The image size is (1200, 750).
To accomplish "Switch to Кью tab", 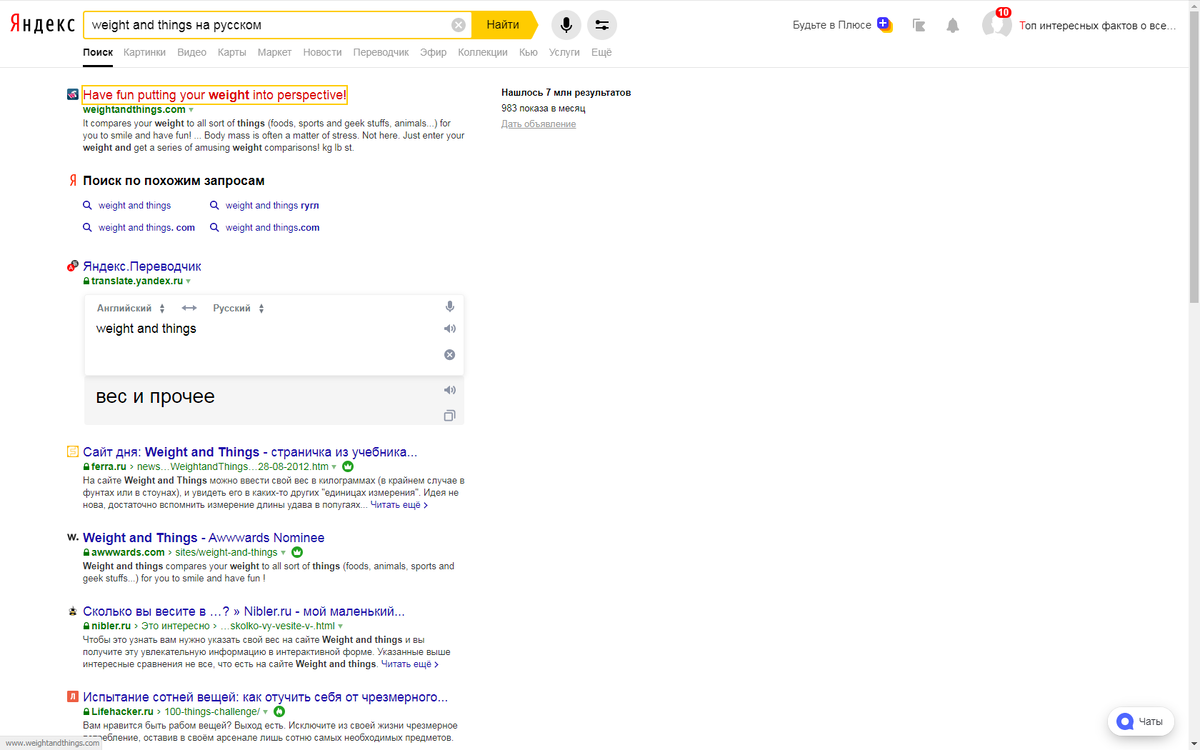I will 528,52.
